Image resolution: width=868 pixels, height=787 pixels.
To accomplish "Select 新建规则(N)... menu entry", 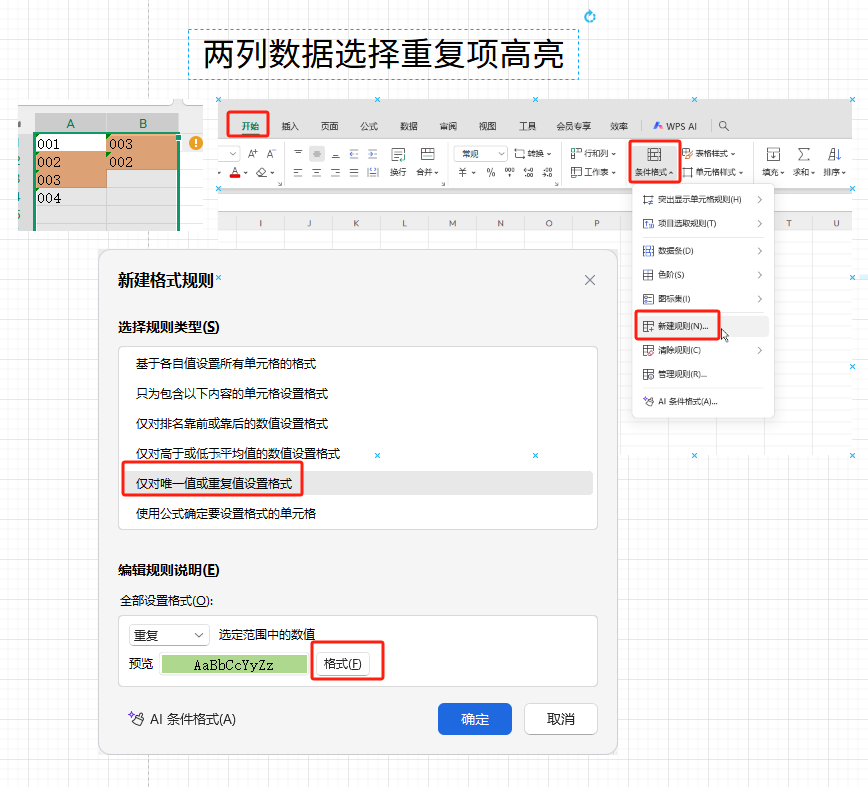I will pyautogui.click(x=702, y=326).
